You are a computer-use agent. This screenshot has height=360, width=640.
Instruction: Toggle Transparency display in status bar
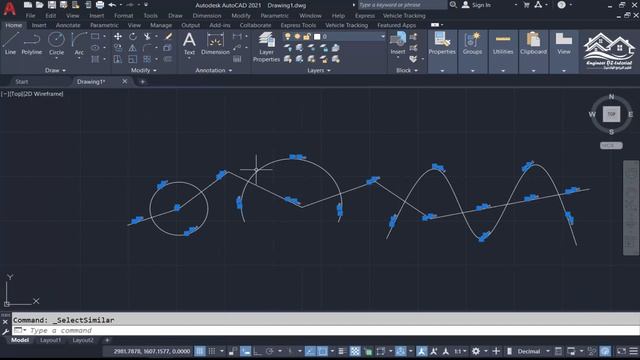(355, 351)
